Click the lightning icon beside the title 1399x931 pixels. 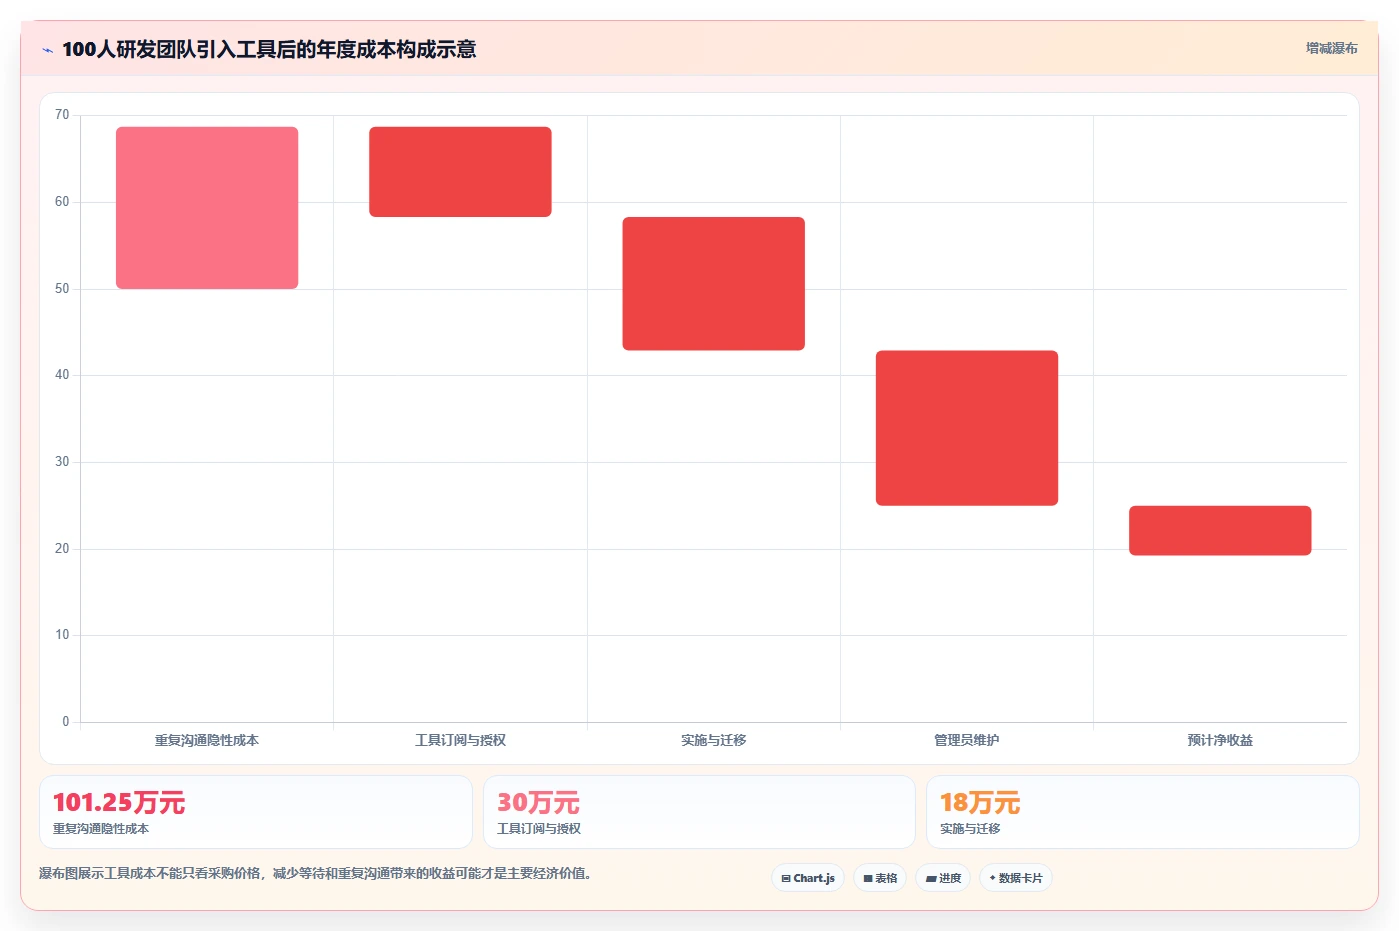[47, 50]
